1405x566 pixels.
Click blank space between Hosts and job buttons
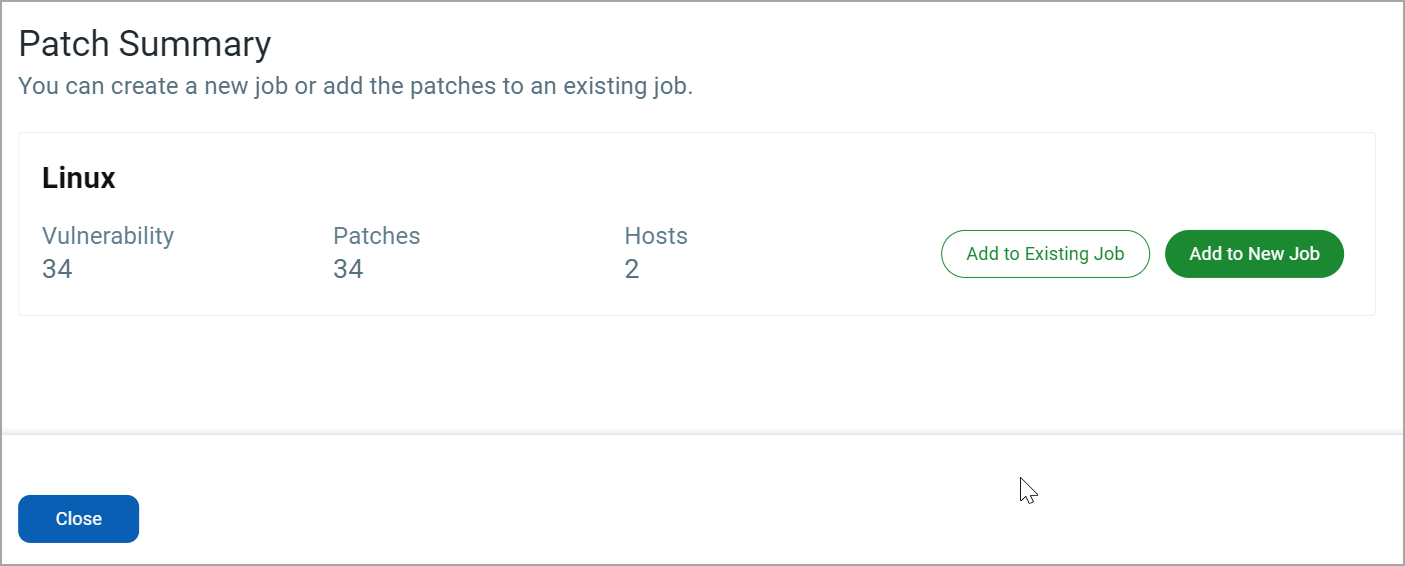pyautogui.click(x=810, y=254)
